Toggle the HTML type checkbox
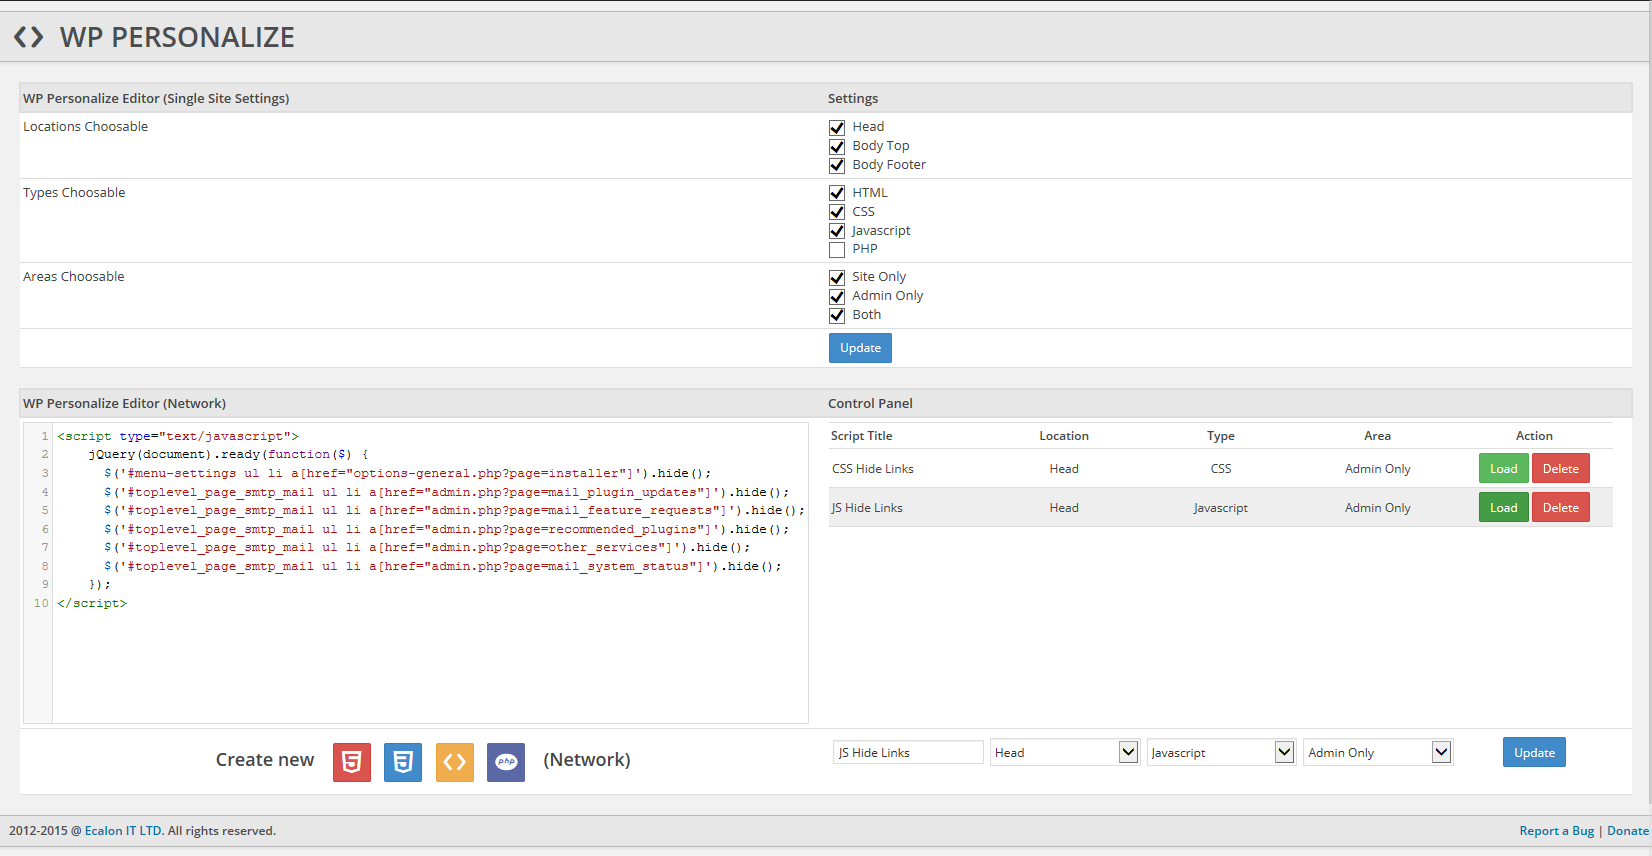This screenshot has width=1652, height=856. click(x=837, y=193)
